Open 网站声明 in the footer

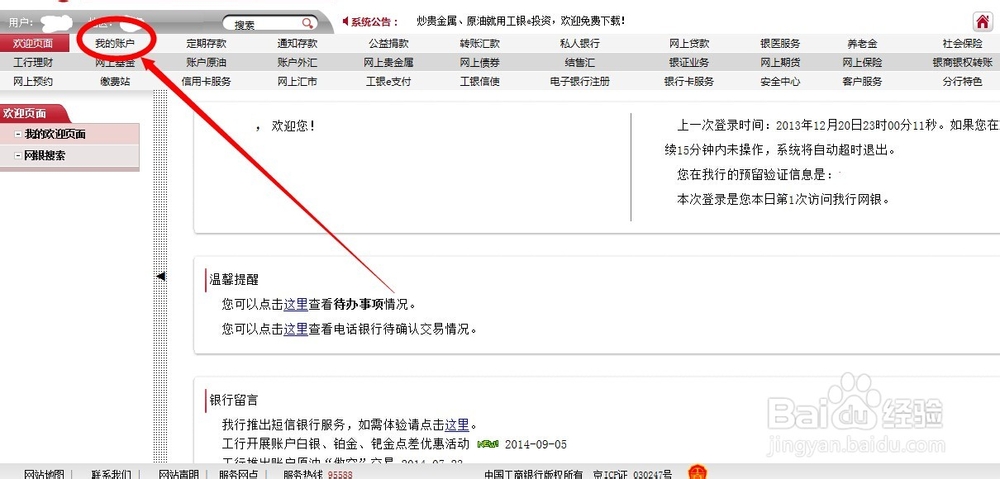[x=179, y=474]
